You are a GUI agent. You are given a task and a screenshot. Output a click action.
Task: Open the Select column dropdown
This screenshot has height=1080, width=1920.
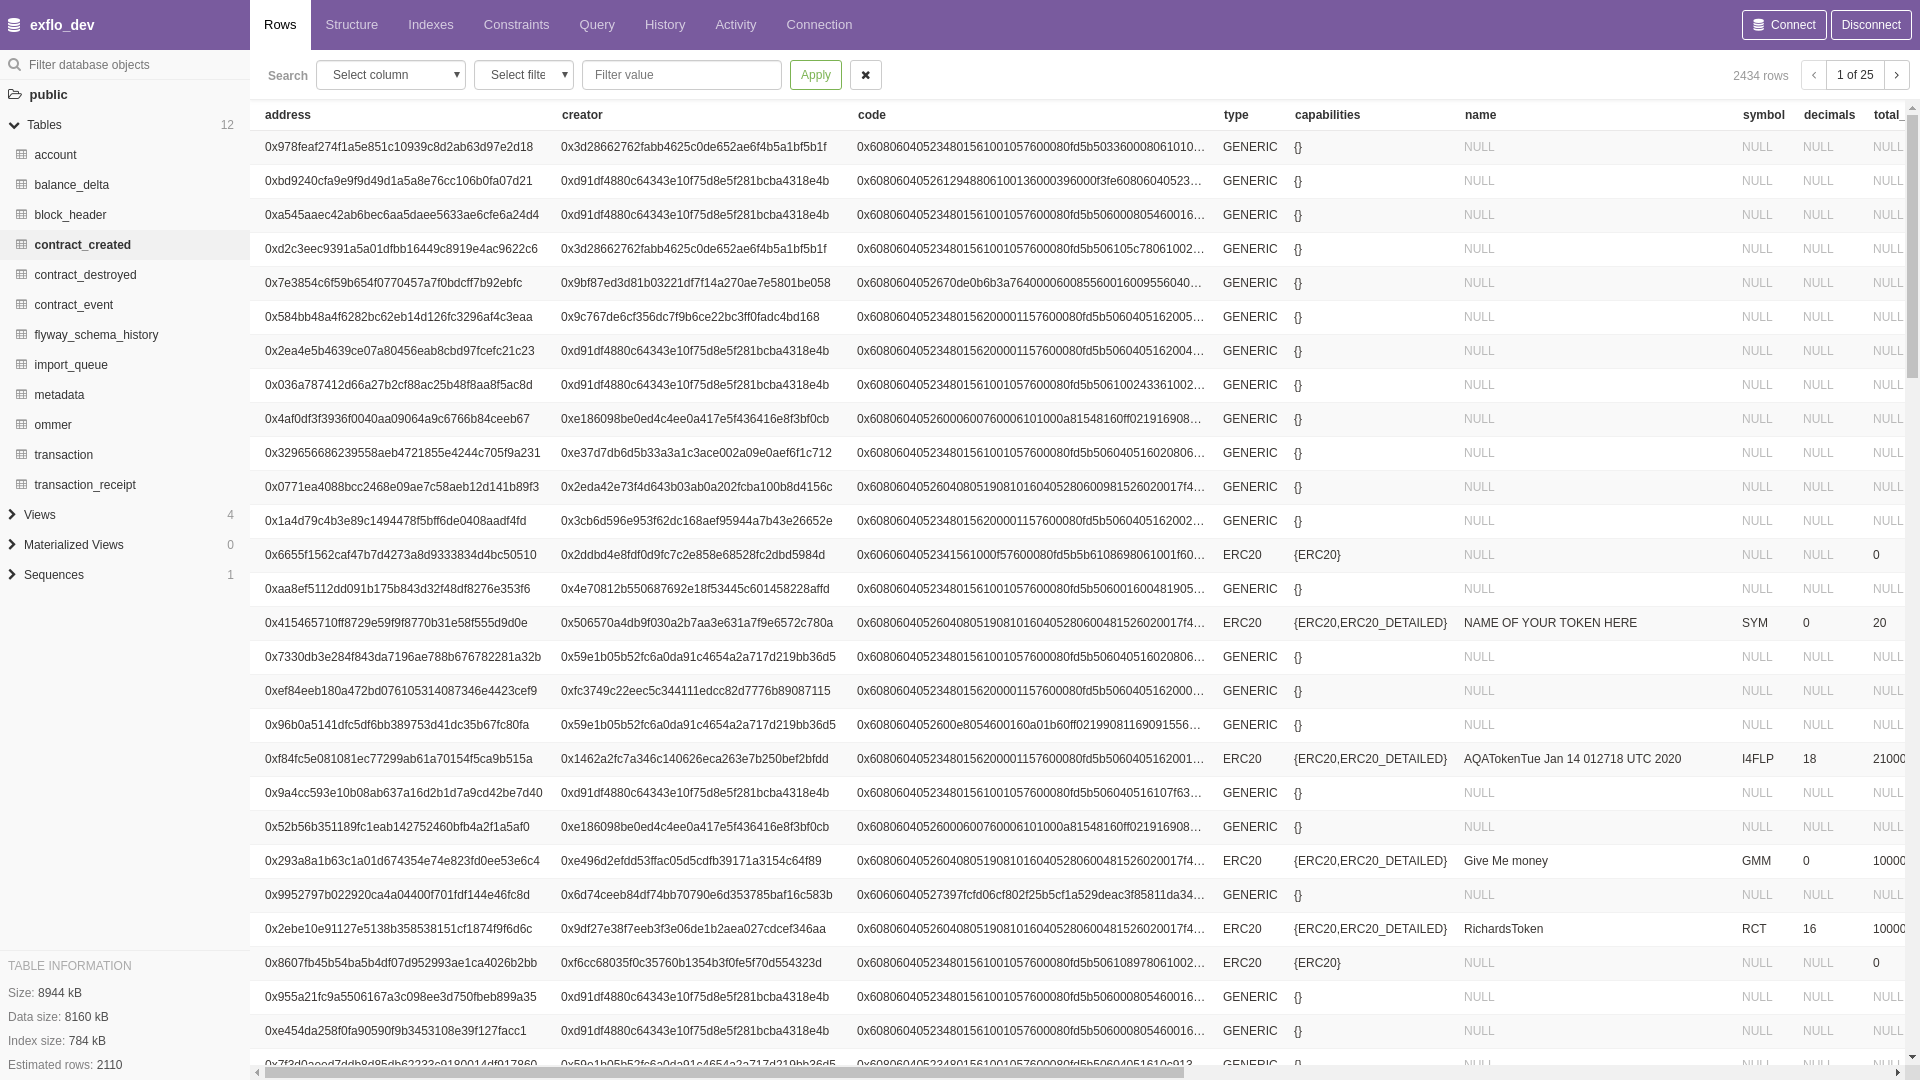point(391,75)
